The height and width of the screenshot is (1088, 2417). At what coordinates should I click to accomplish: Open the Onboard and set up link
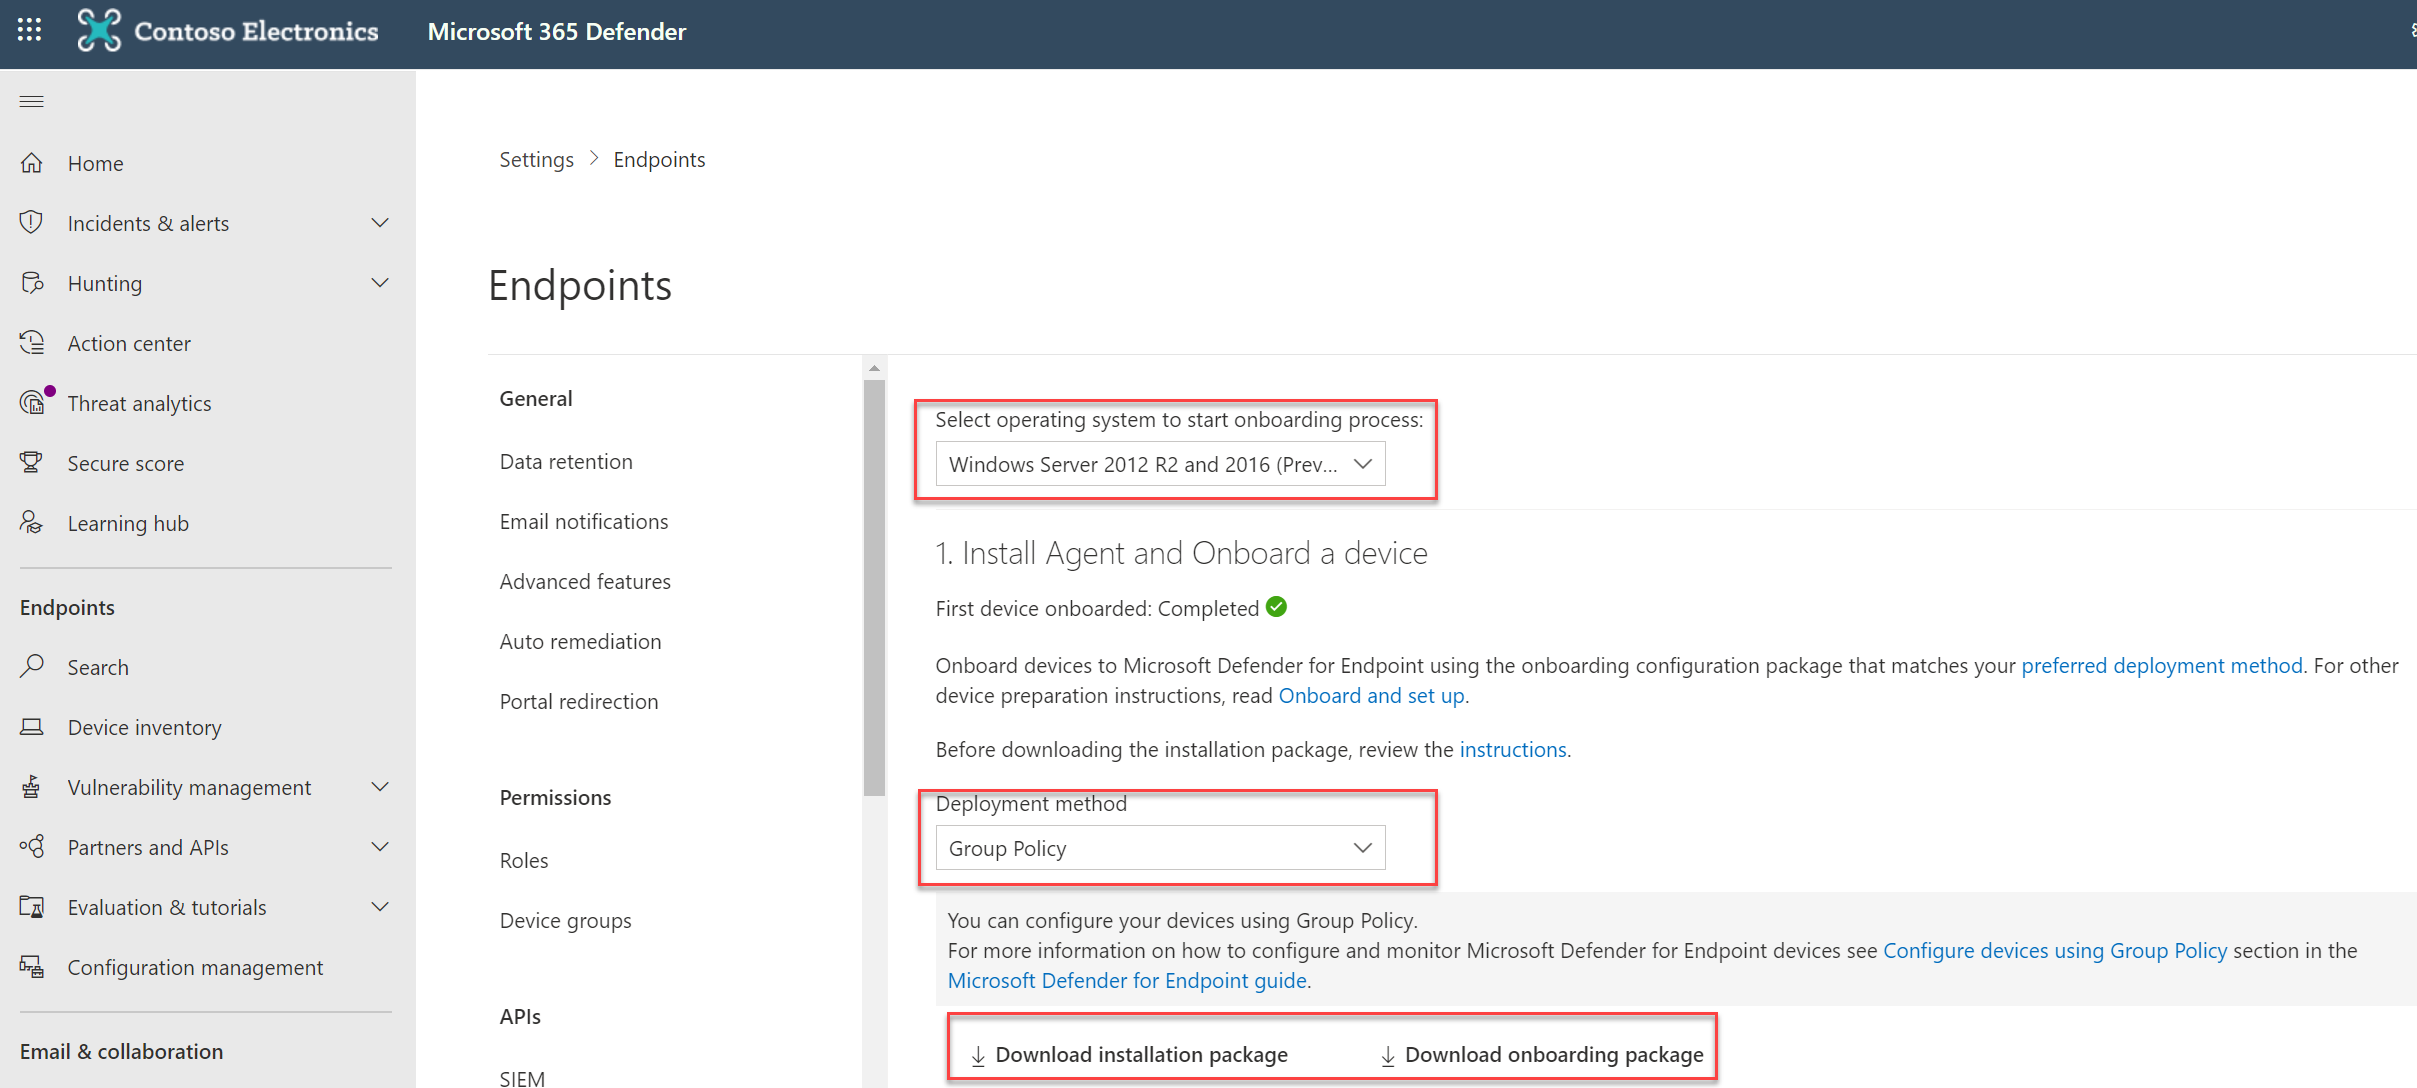[1372, 695]
